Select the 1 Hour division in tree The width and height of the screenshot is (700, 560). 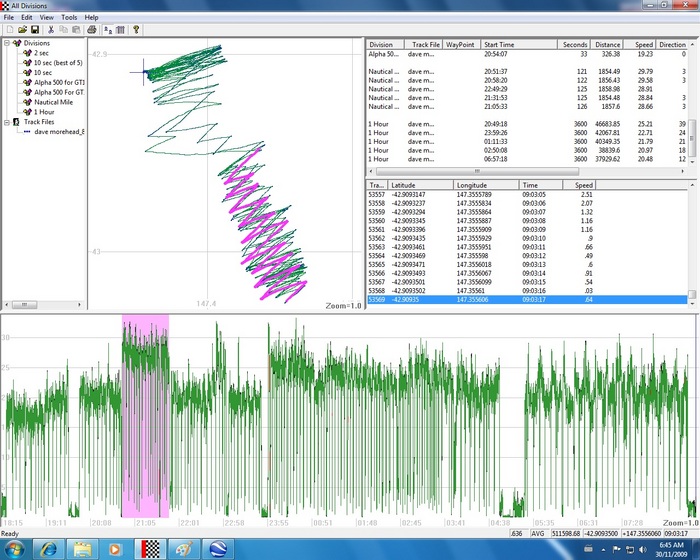[x=44, y=112]
